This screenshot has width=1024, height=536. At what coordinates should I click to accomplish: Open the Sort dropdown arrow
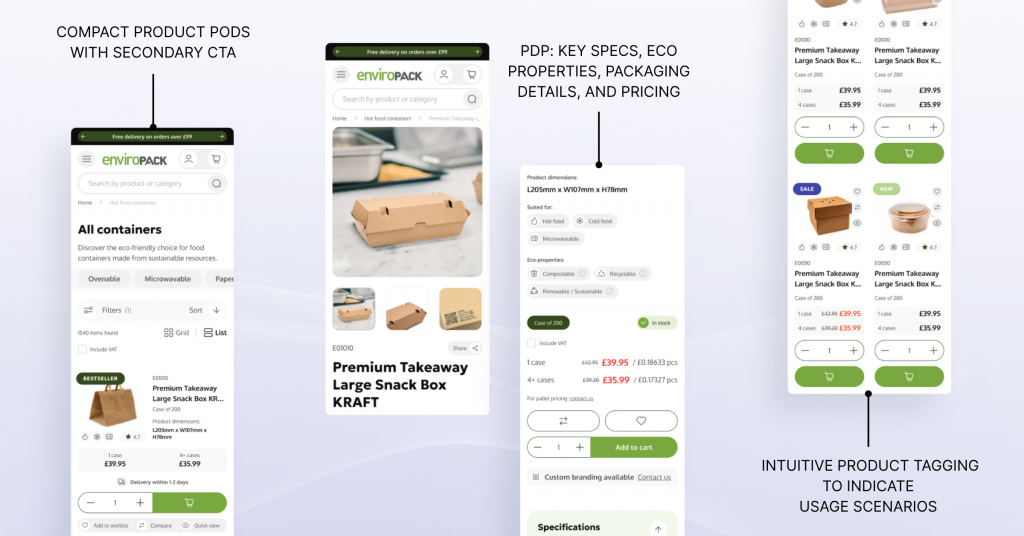(x=216, y=310)
